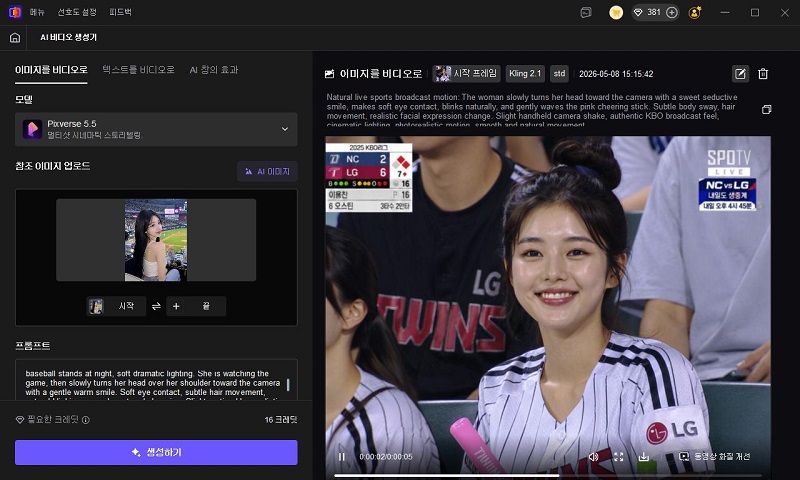Click the edit/regenerate pencil icon
800x480 pixels.
coord(740,74)
